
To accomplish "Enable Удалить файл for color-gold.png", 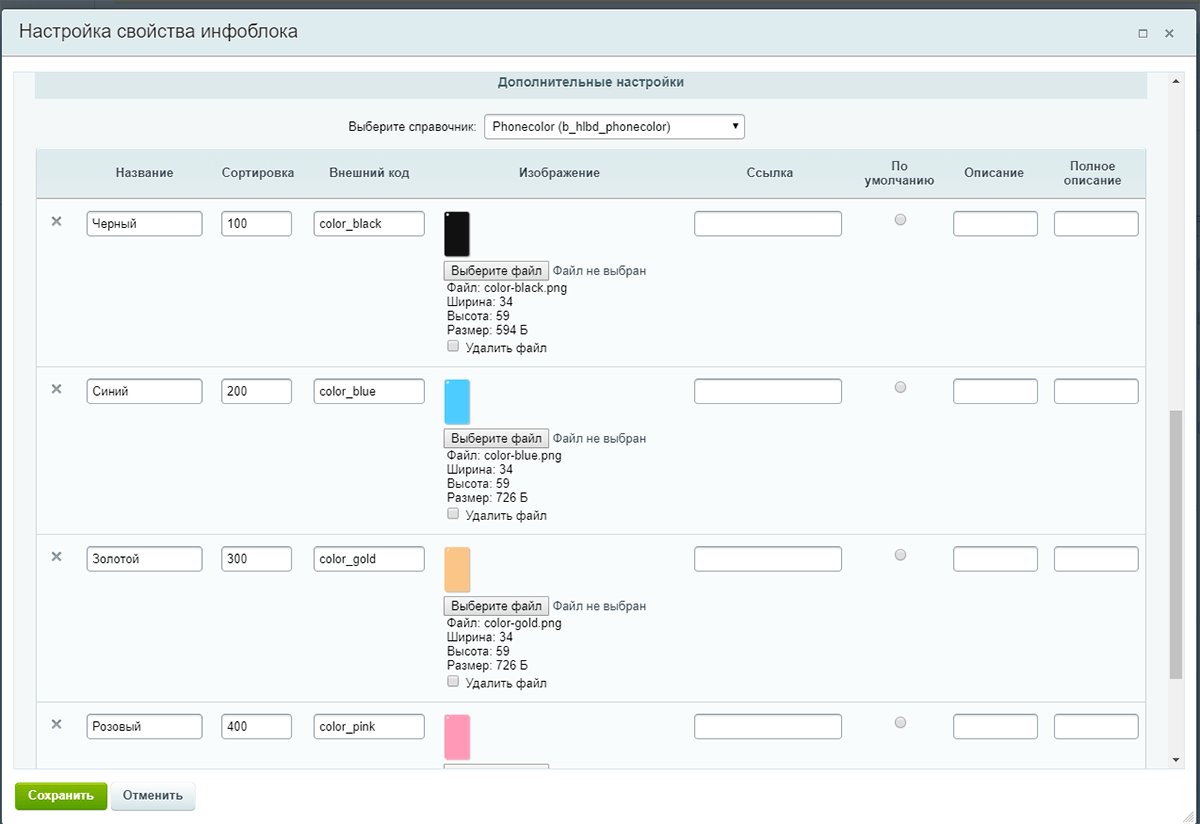I will coord(453,682).
